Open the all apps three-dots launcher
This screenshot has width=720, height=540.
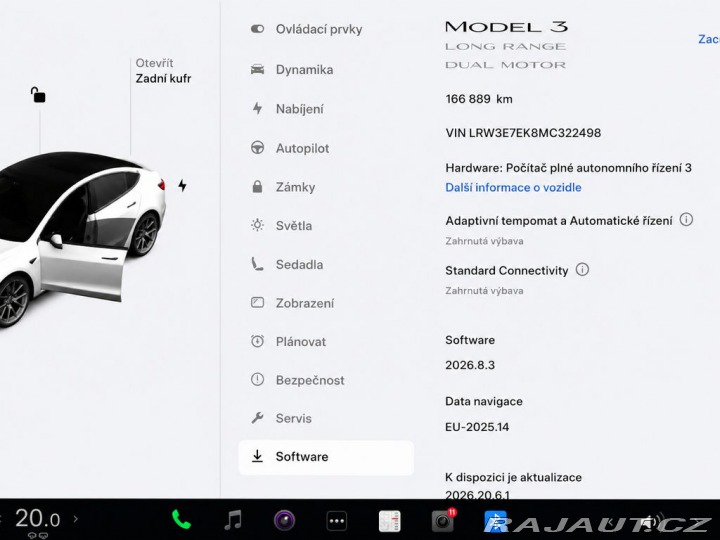(x=336, y=521)
